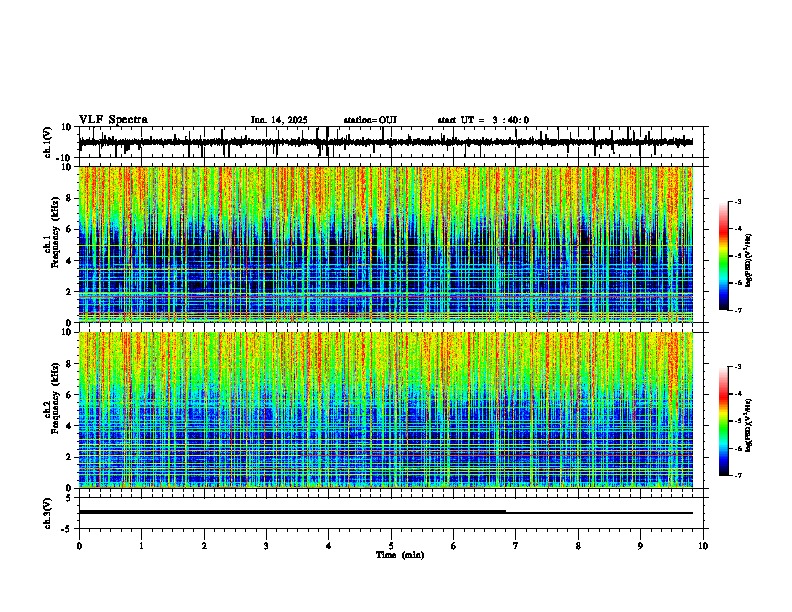
Task: Click the "VLF Spectra" title text
Action: pos(113,120)
